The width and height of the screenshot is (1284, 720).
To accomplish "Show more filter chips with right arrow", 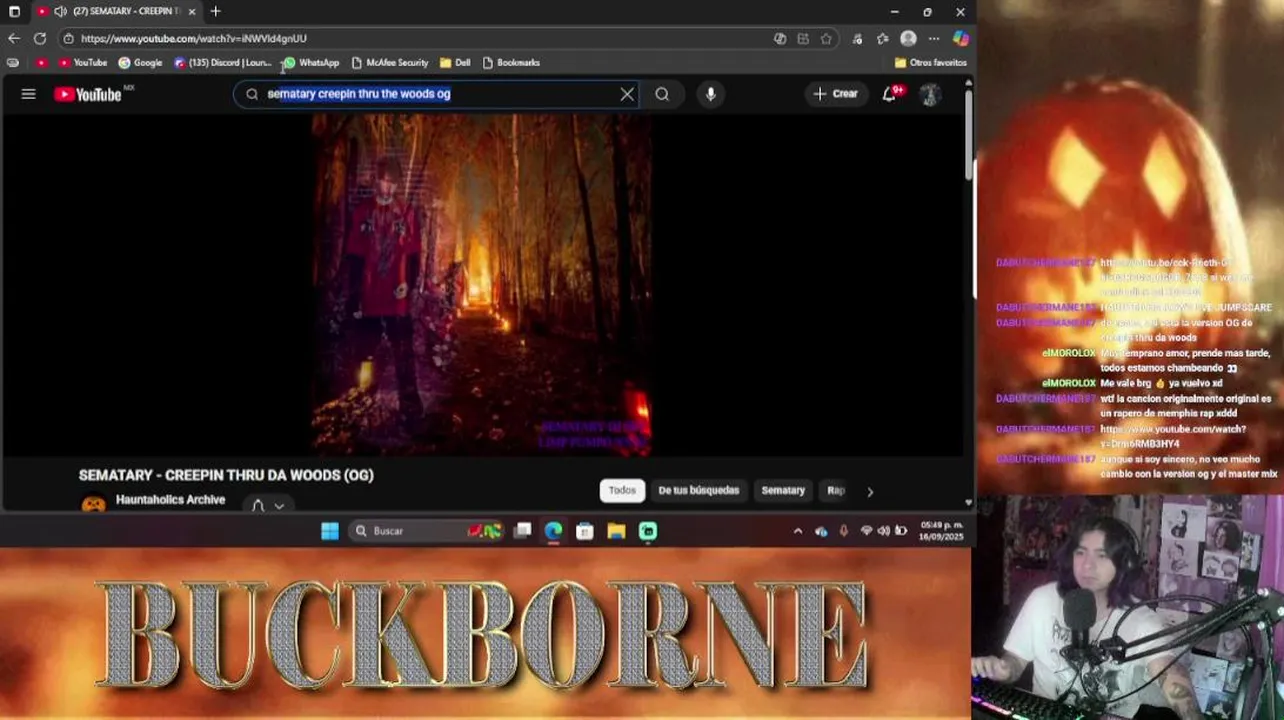I will (x=869, y=491).
